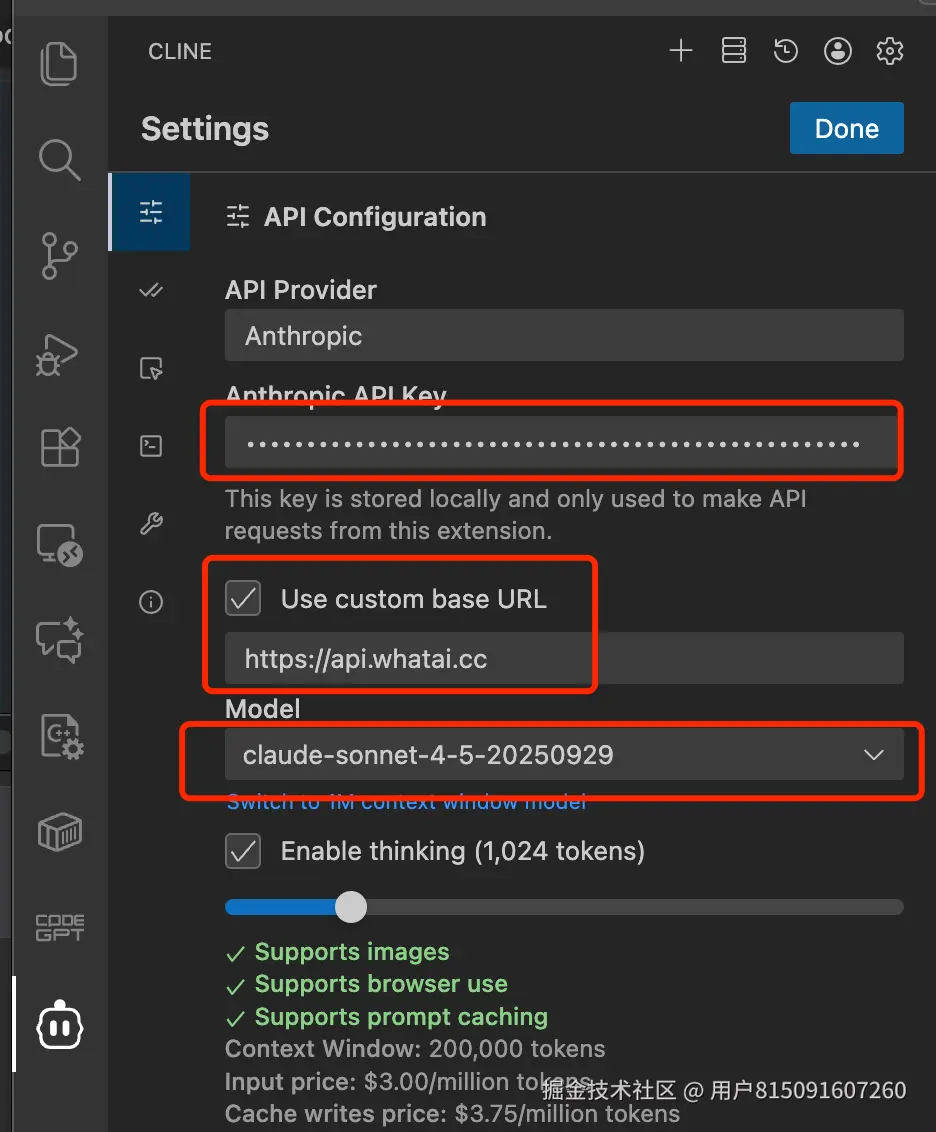Click the Done button
Viewport: 936px width, 1132px height.
coord(846,128)
